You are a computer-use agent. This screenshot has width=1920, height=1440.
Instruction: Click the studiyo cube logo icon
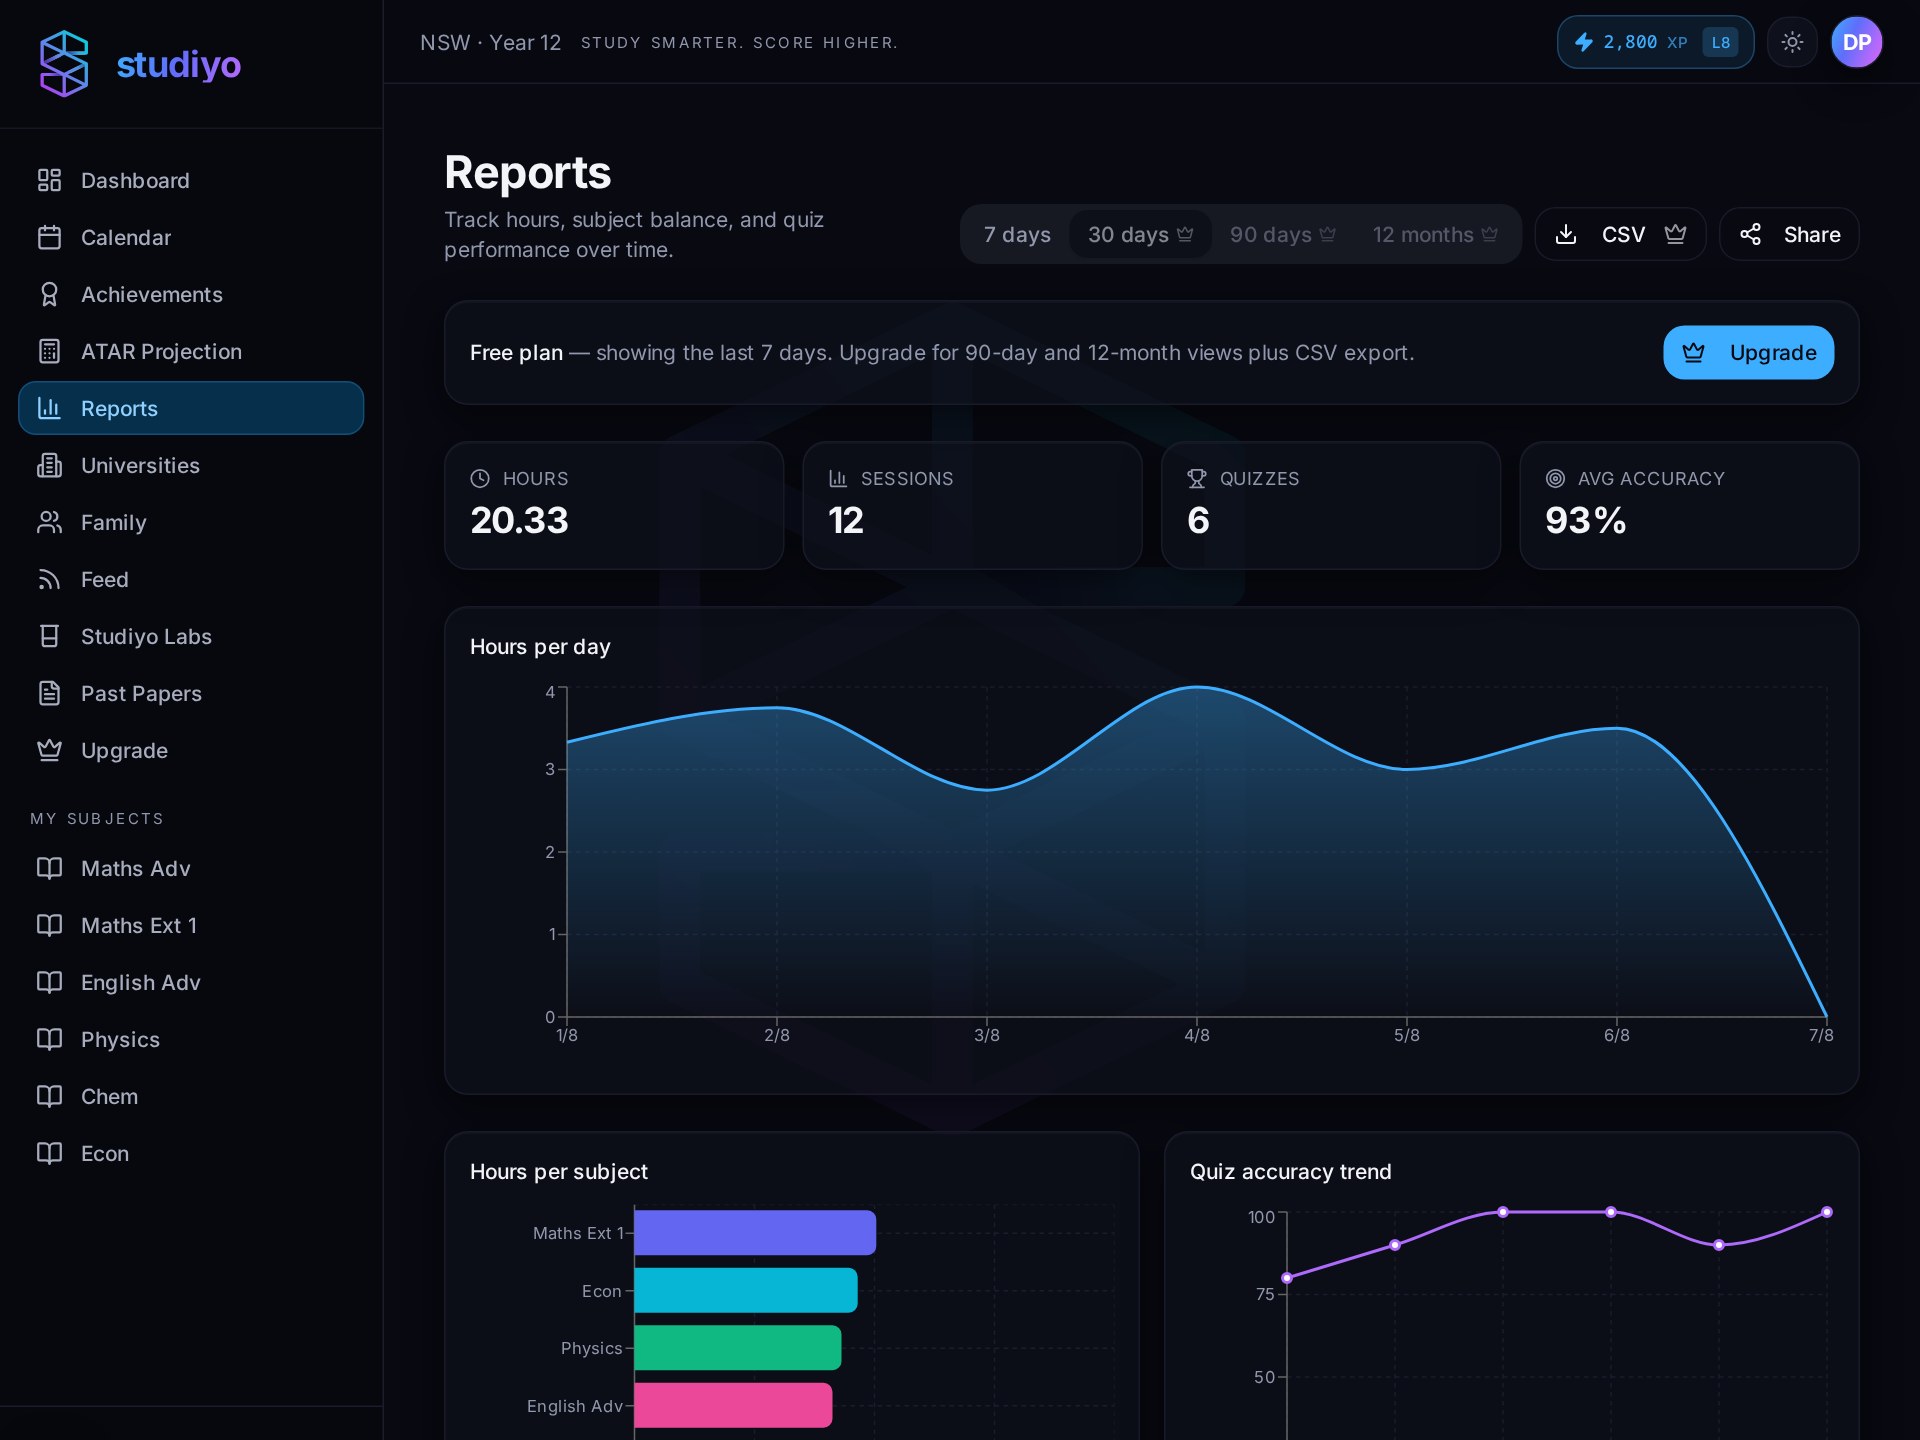click(64, 64)
